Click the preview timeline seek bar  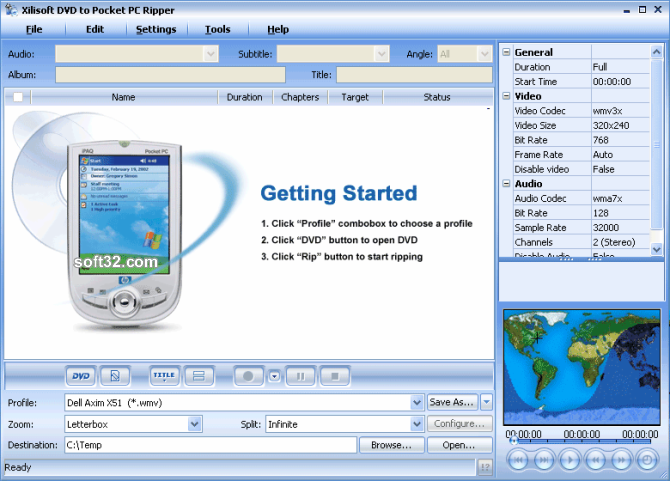click(581, 441)
